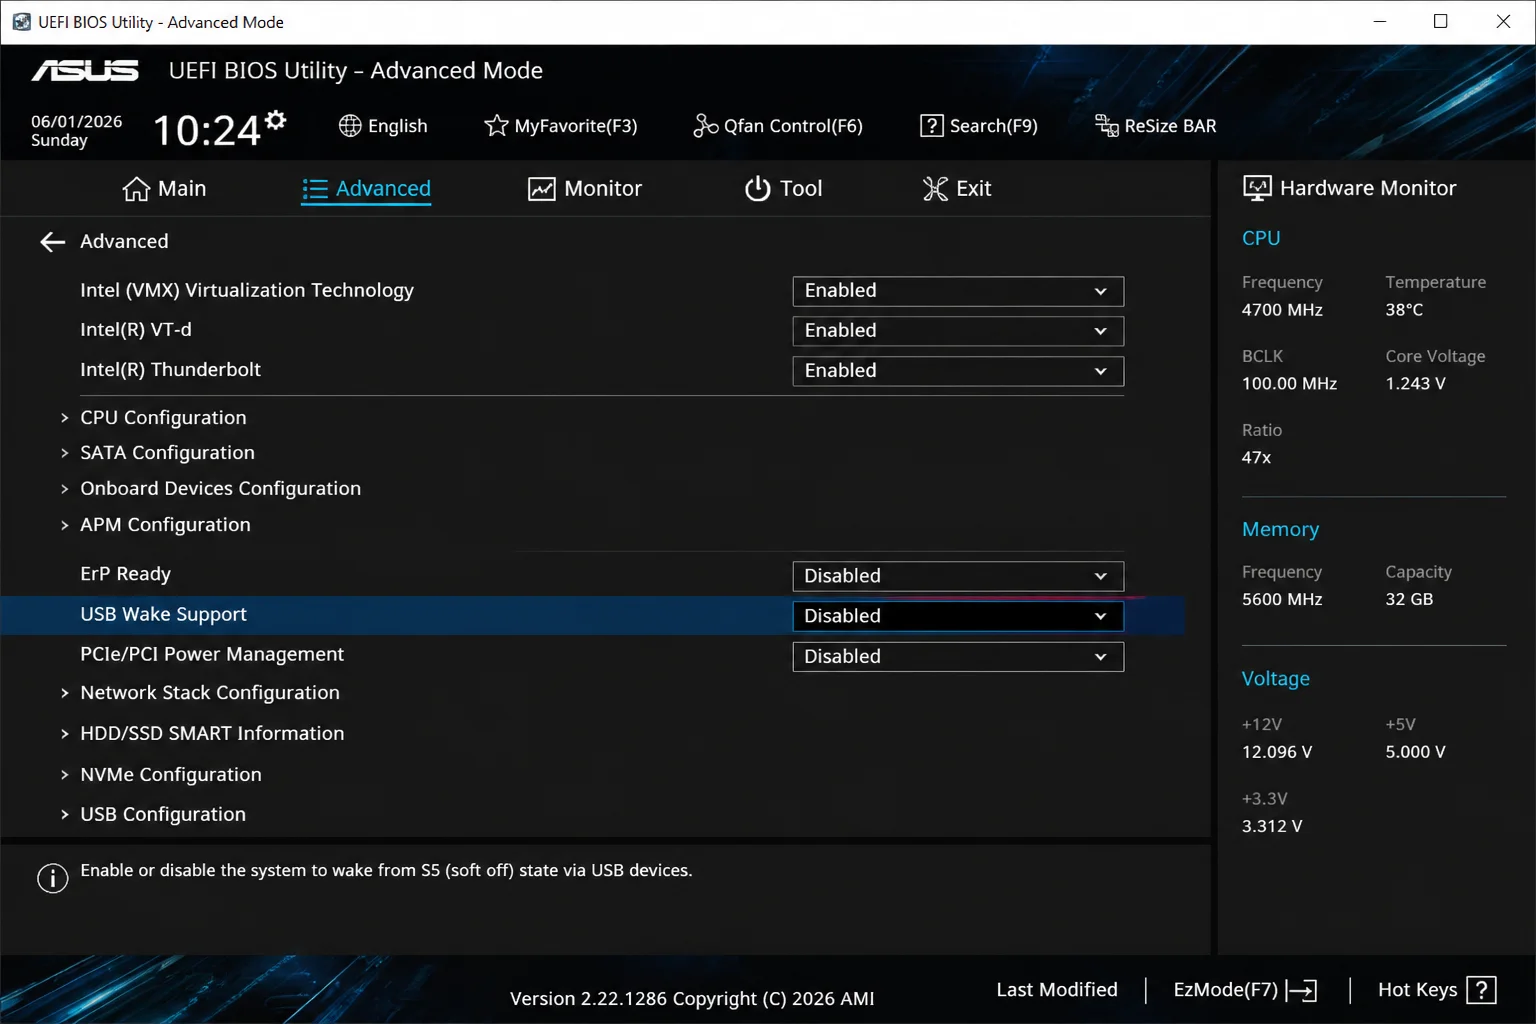Open MyFavorite(F3)
Screen dimensions: 1536x1024
click(x=561, y=125)
